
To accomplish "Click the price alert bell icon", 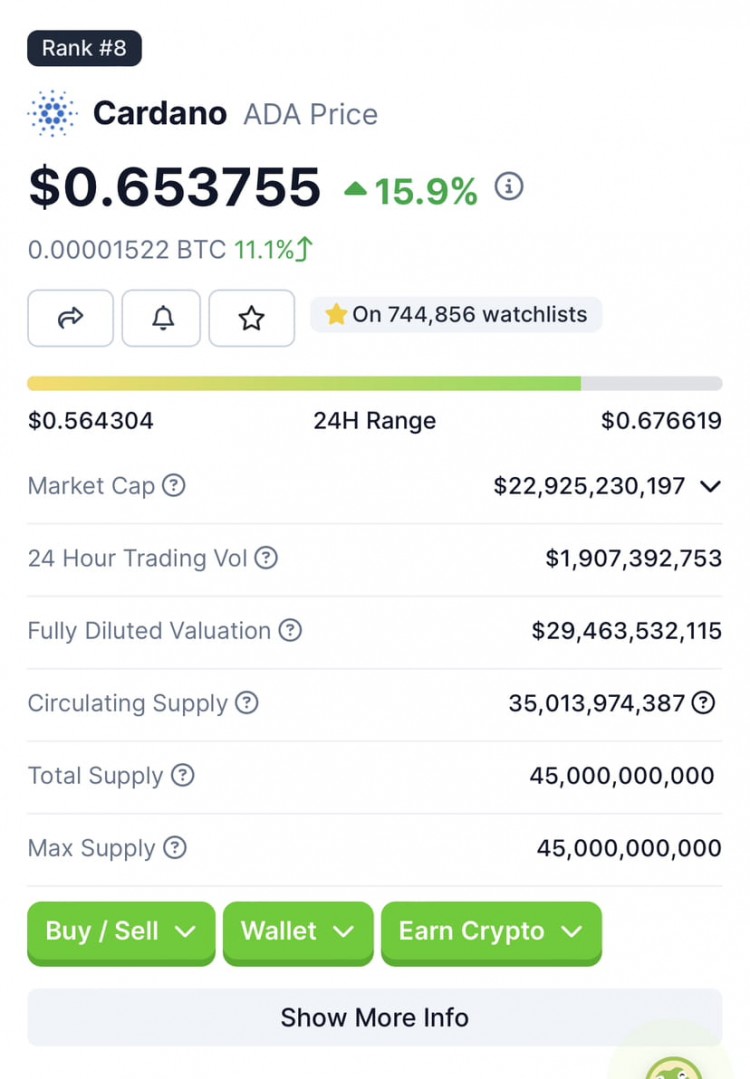I will pos(161,318).
